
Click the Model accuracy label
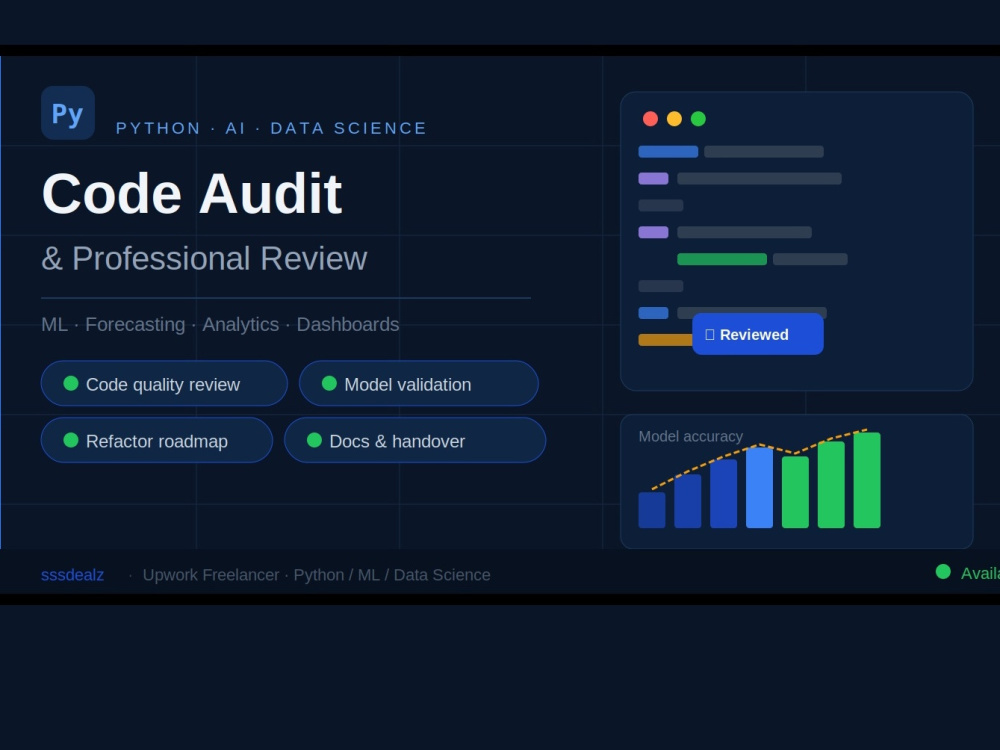point(691,436)
